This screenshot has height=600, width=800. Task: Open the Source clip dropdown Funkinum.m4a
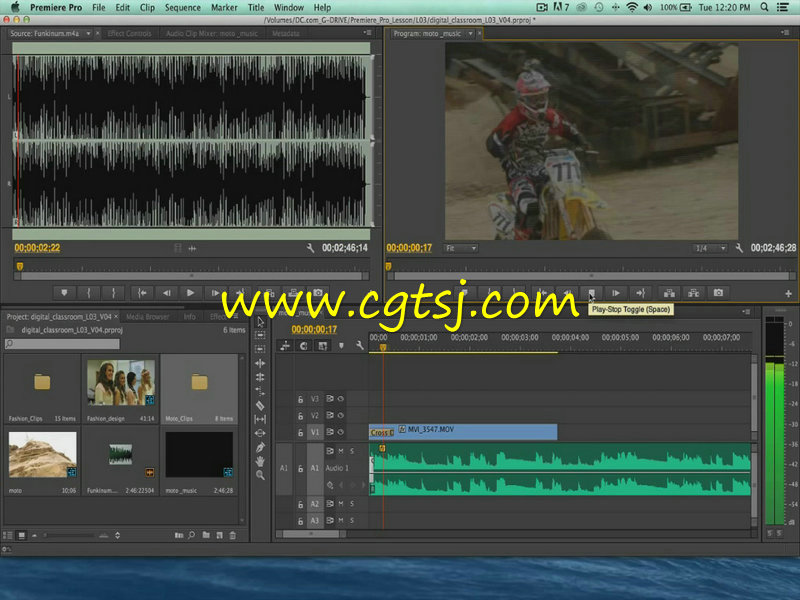[x=88, y=33]
